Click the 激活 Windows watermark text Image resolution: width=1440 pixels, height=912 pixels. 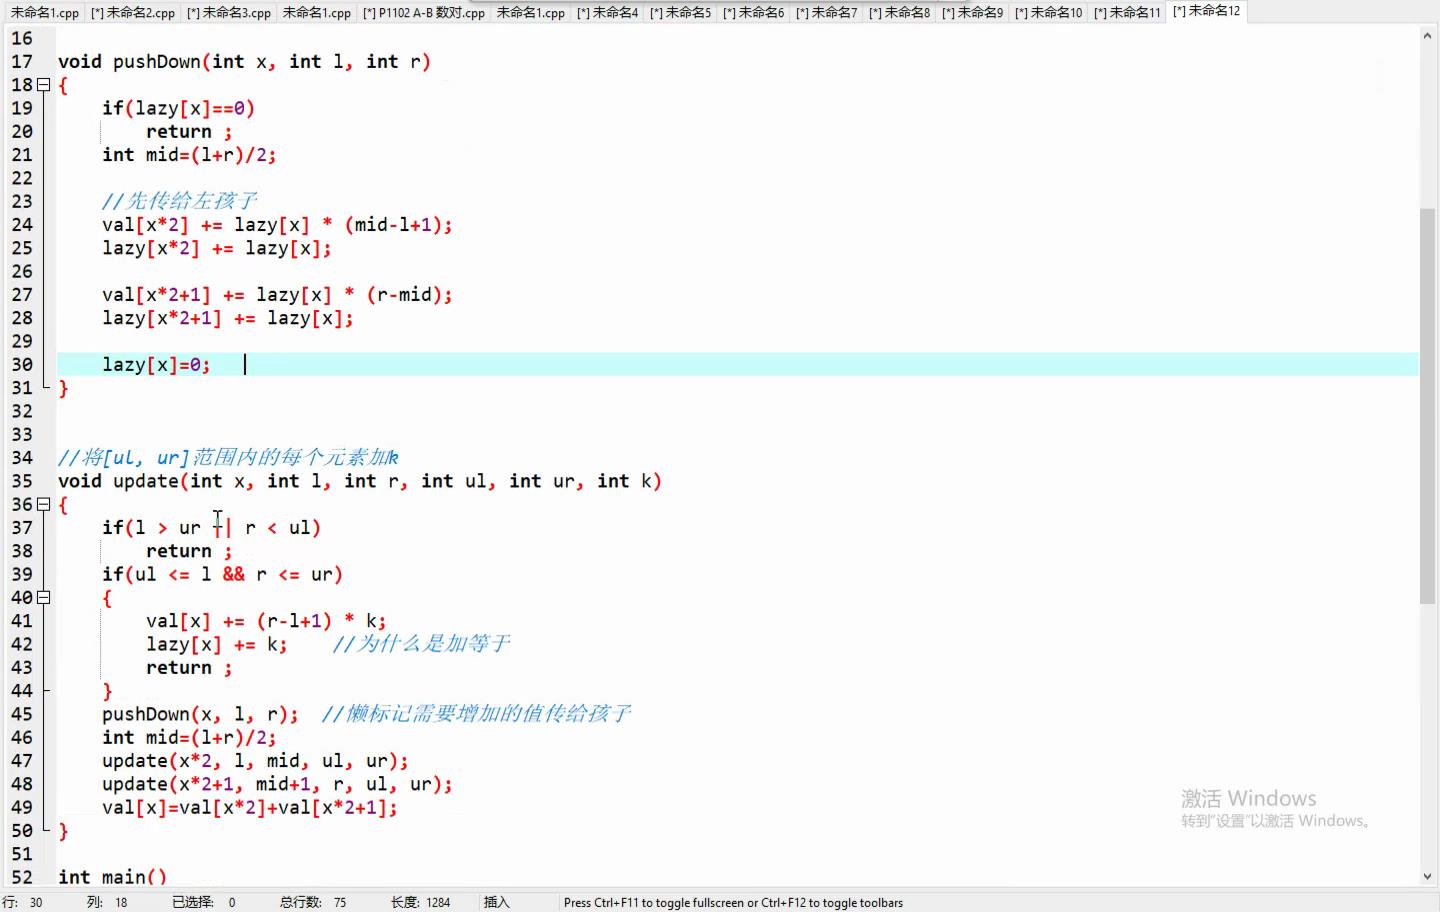[x=1248, y=798]
